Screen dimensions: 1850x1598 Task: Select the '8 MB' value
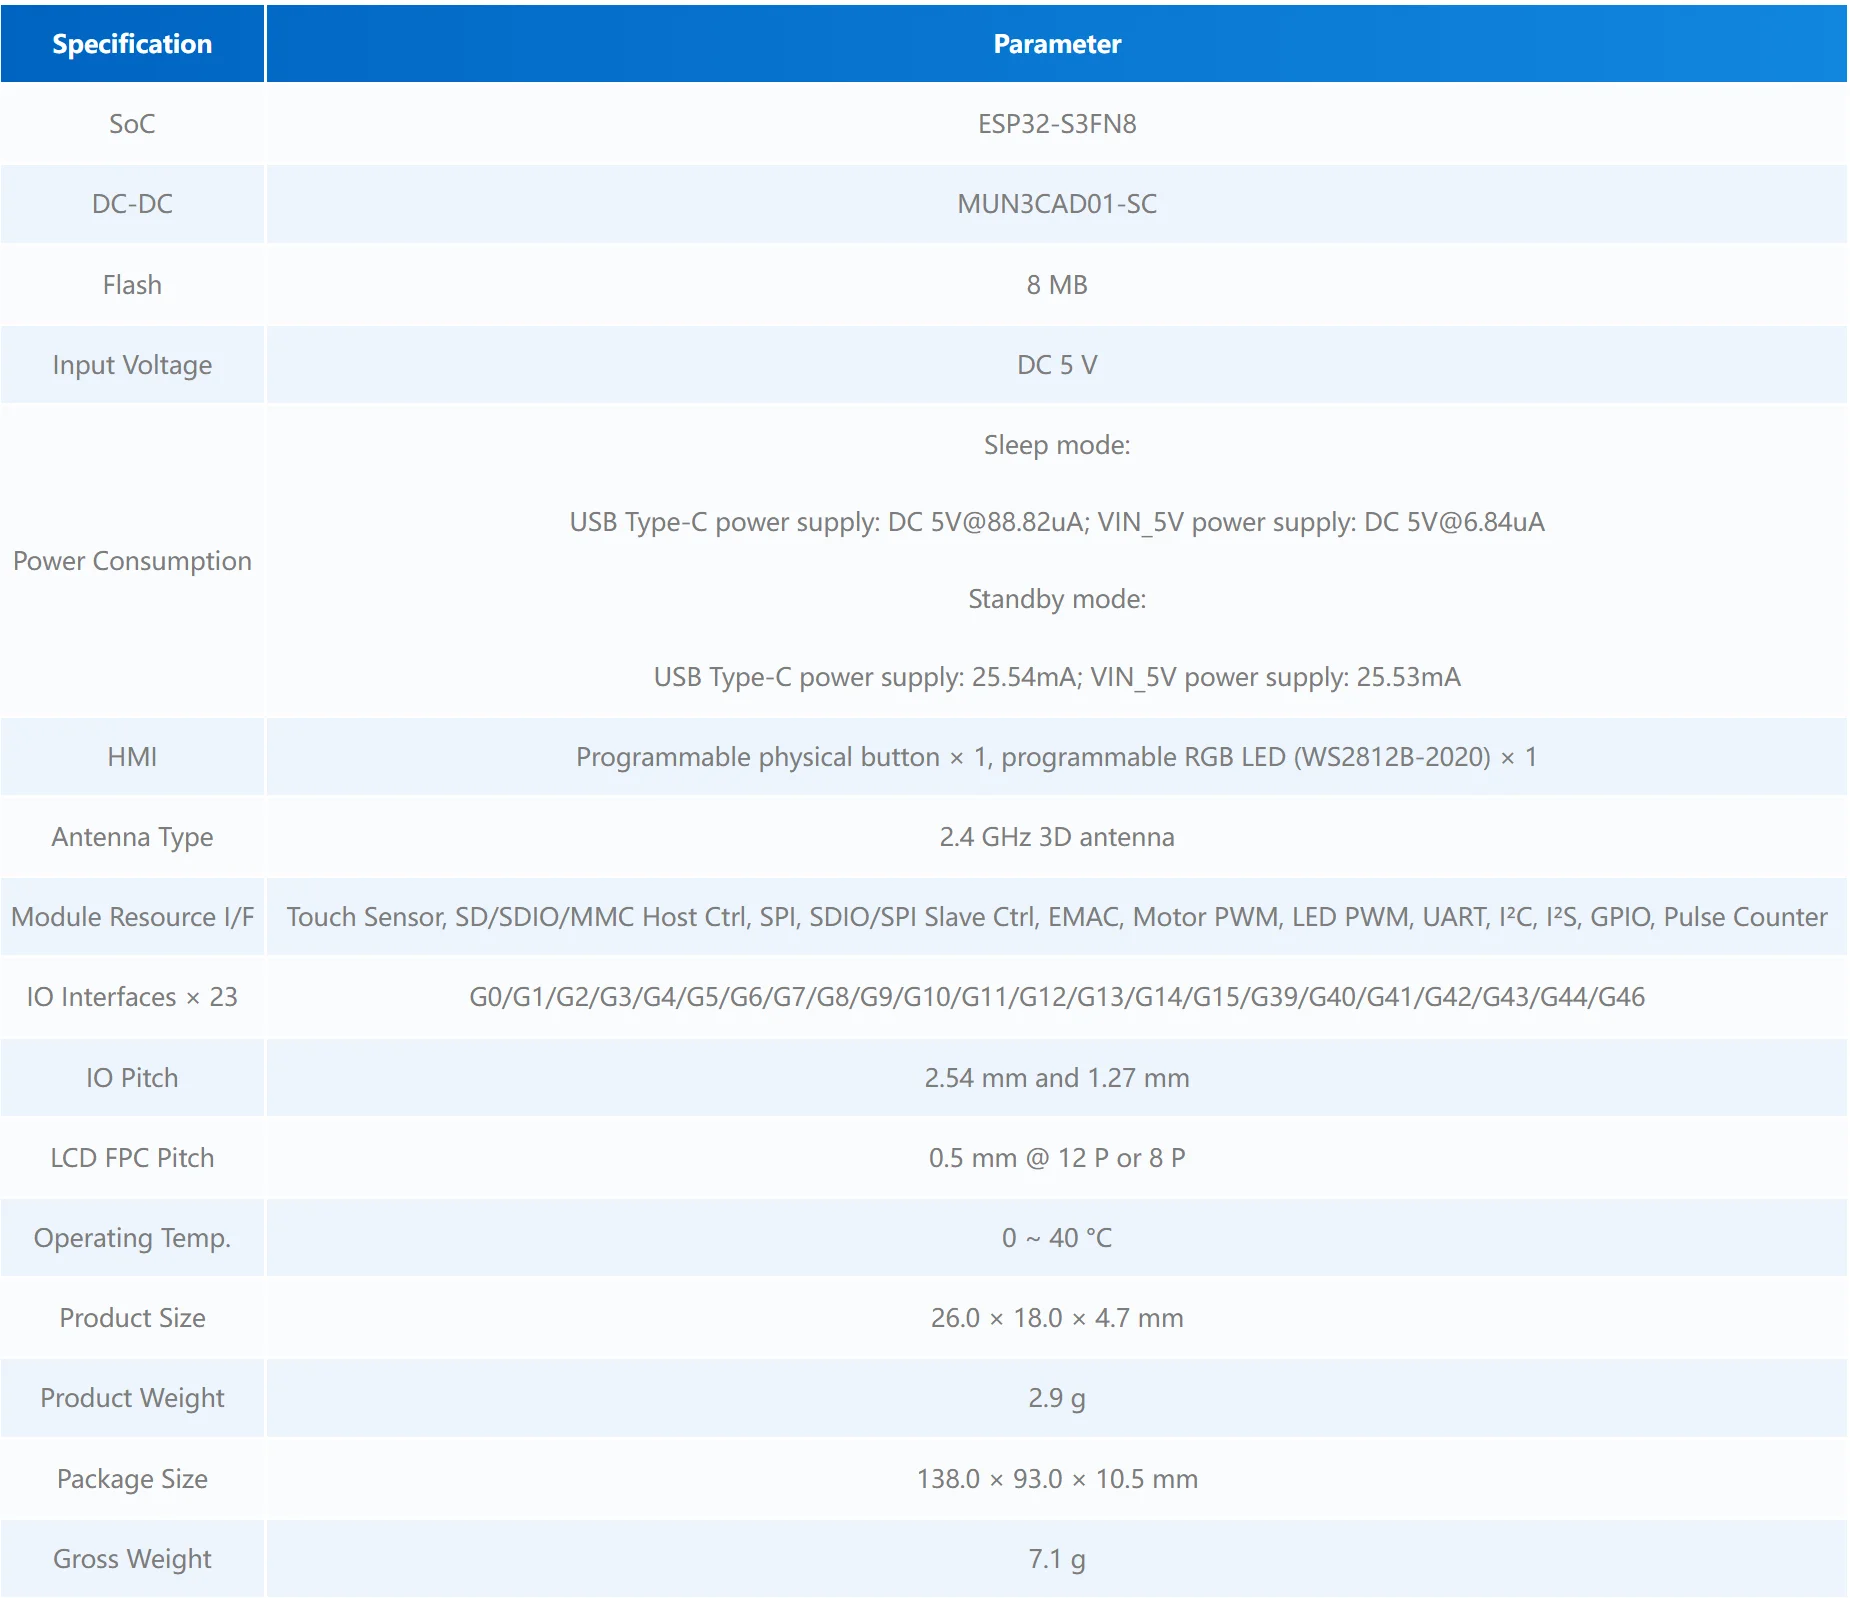pyautogui.click(x=1057, y=285)
